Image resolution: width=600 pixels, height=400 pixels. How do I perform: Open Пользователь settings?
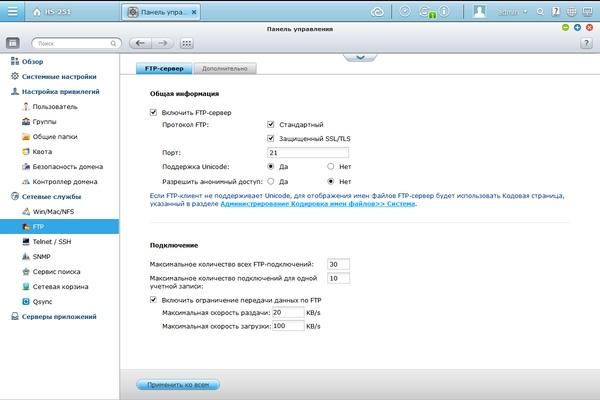50,106
